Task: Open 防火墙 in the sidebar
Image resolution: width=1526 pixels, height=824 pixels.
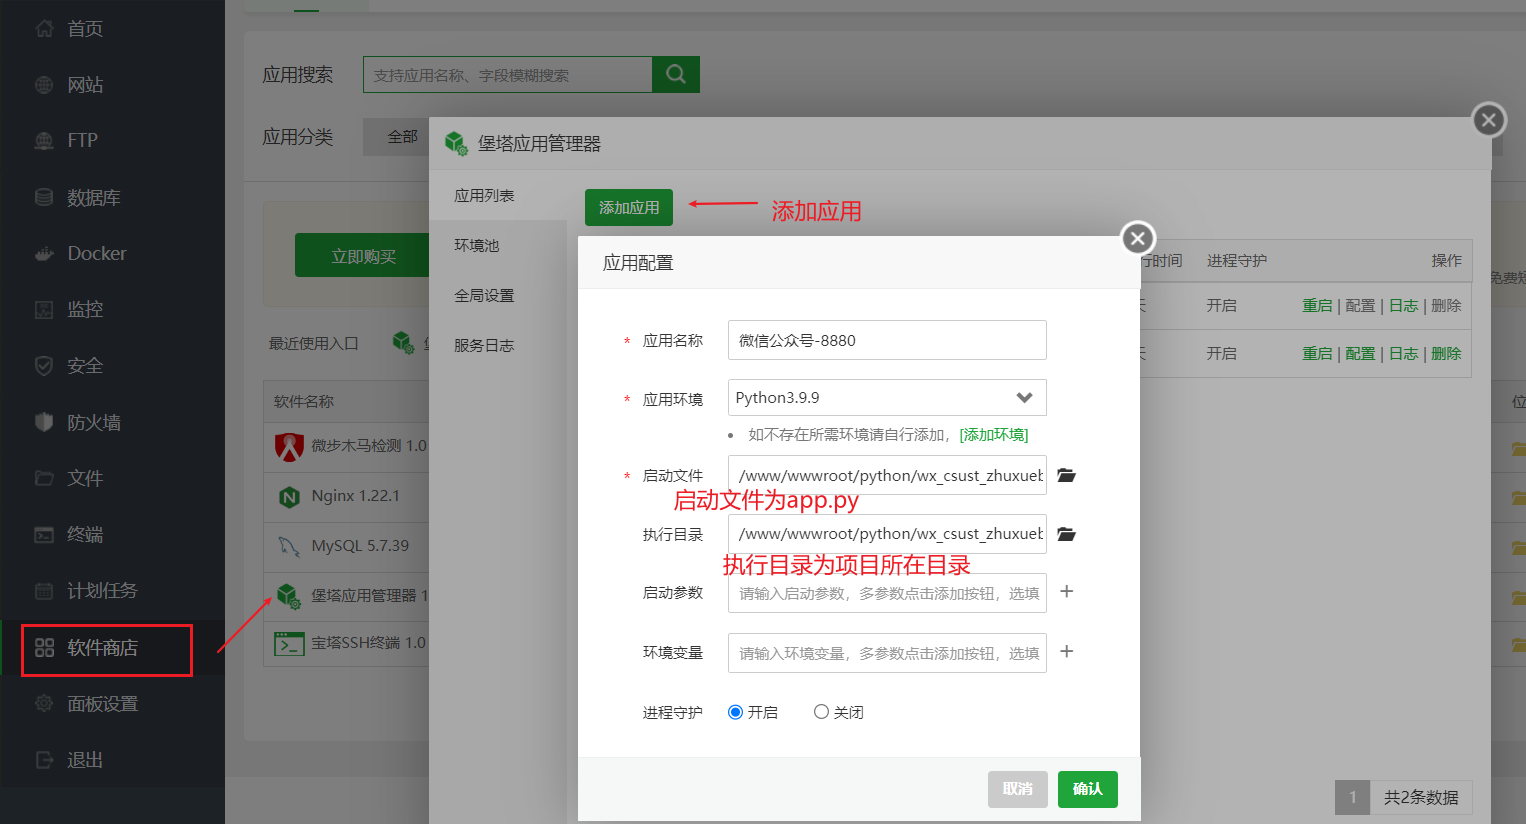Action: tap(93, 422)
